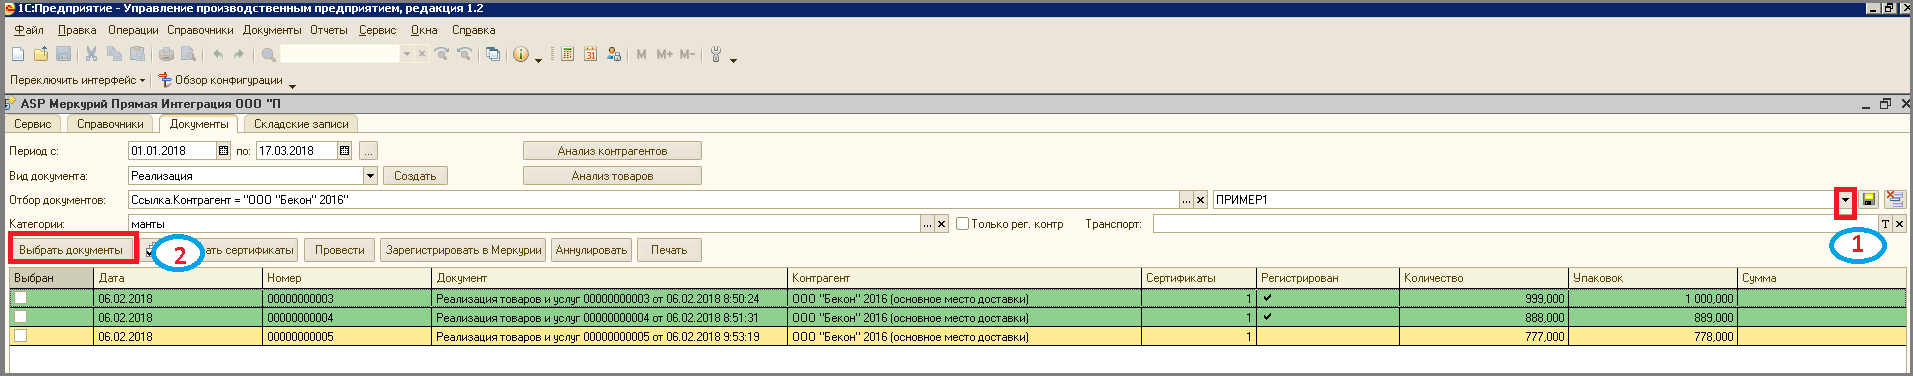Check the row for document 00000000003
1913x376 pixels.
(x=20, y=298)
